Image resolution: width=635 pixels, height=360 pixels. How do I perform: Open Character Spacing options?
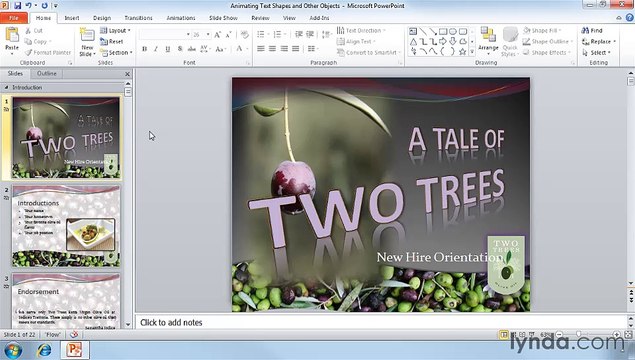[205, 49]
